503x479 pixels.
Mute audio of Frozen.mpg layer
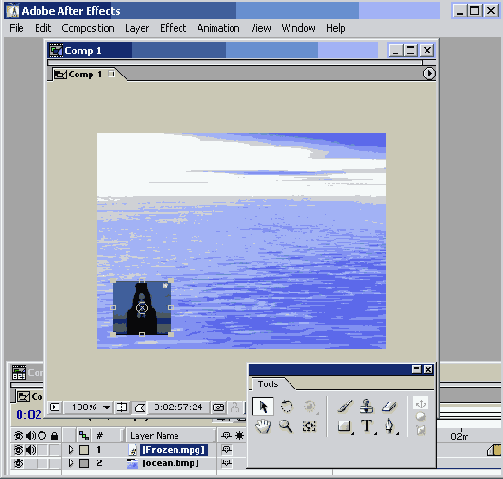[x=31, y=450]
